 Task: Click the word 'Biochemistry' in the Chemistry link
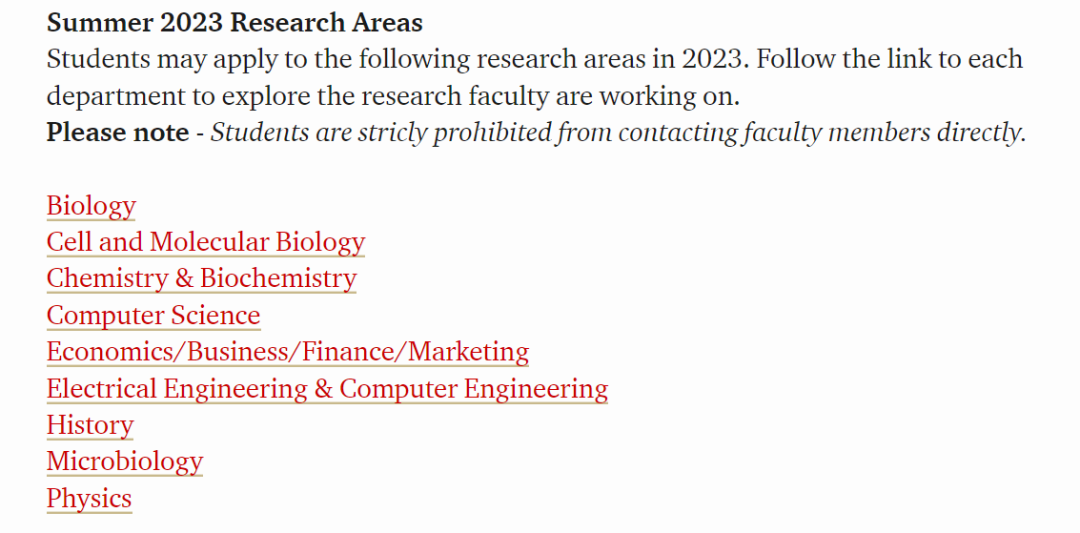click(x=278, y=279)
